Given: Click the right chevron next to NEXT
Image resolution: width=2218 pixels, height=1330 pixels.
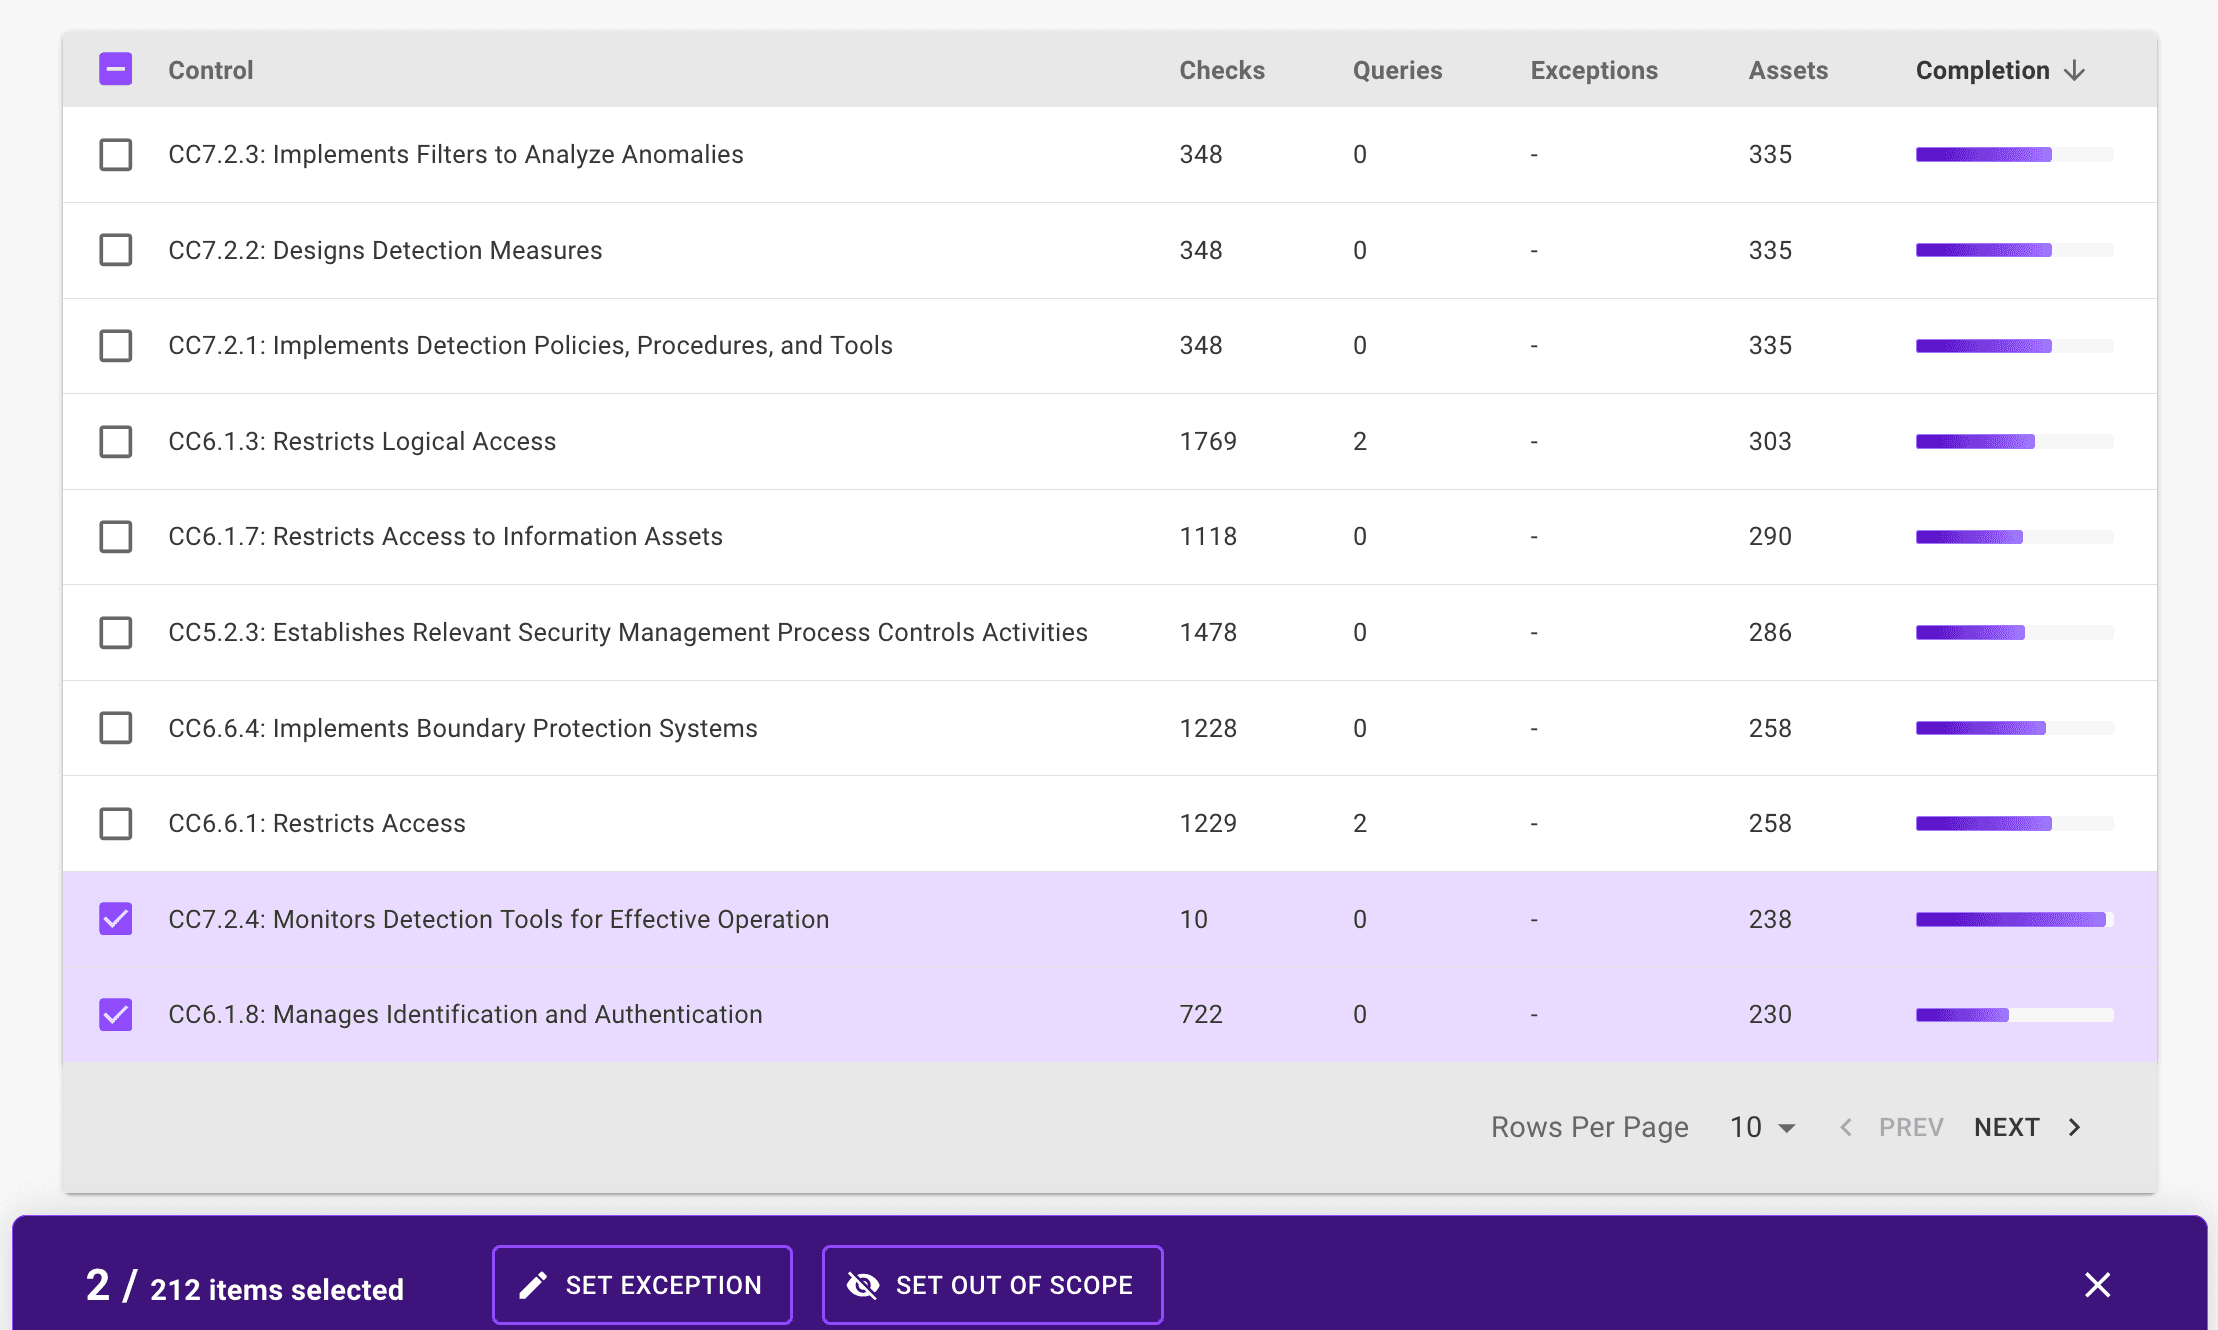Looking at the screenshot, I should coord(2074,1127).
